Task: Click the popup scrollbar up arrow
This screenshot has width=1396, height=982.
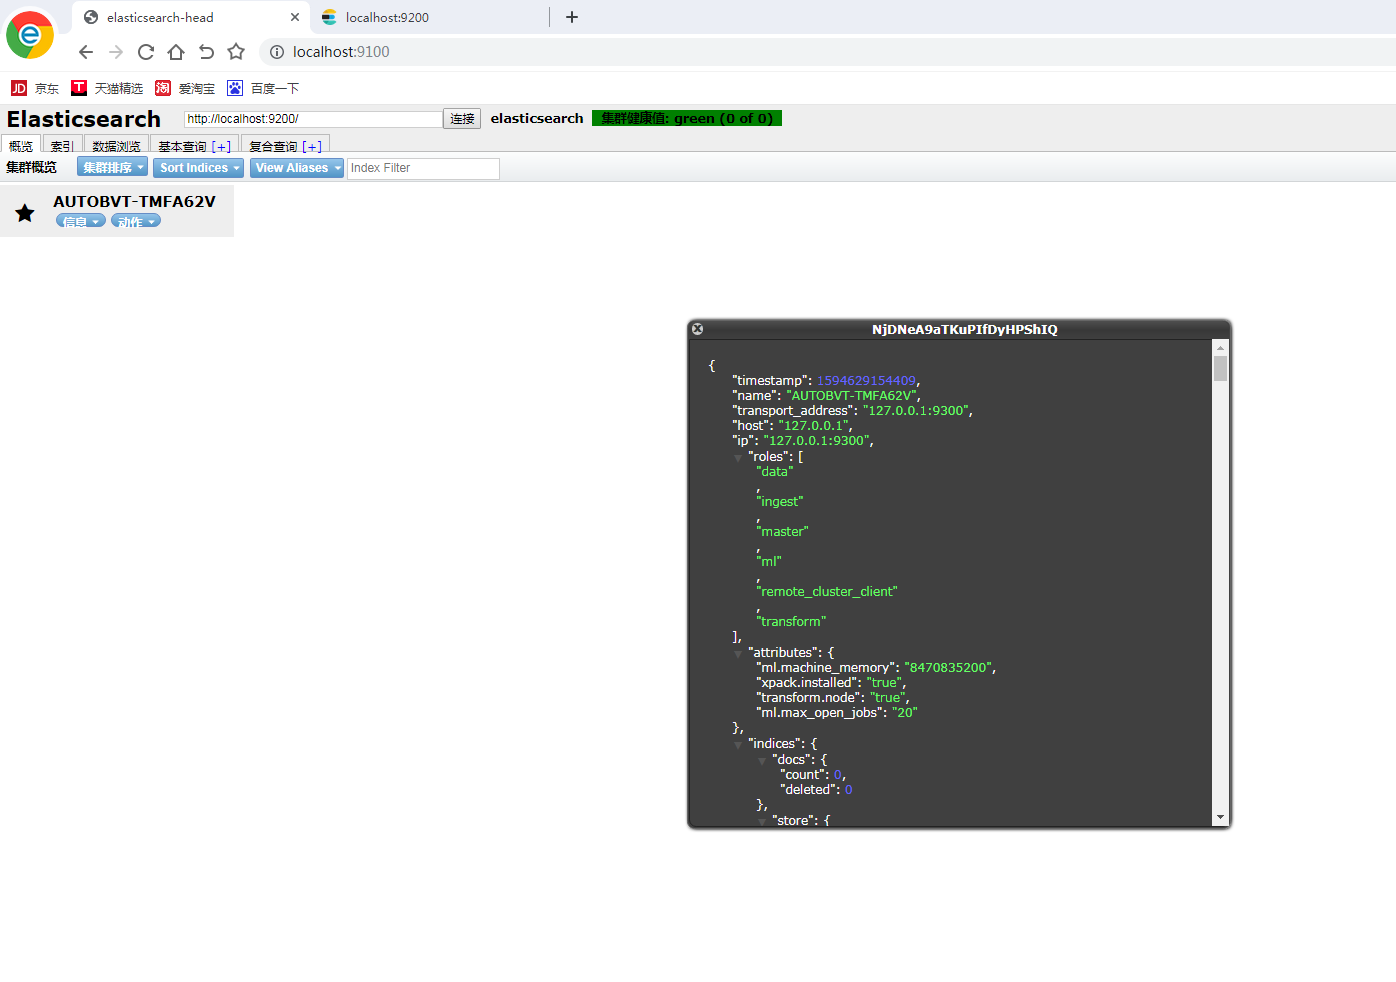Action: coord(1220,347)
